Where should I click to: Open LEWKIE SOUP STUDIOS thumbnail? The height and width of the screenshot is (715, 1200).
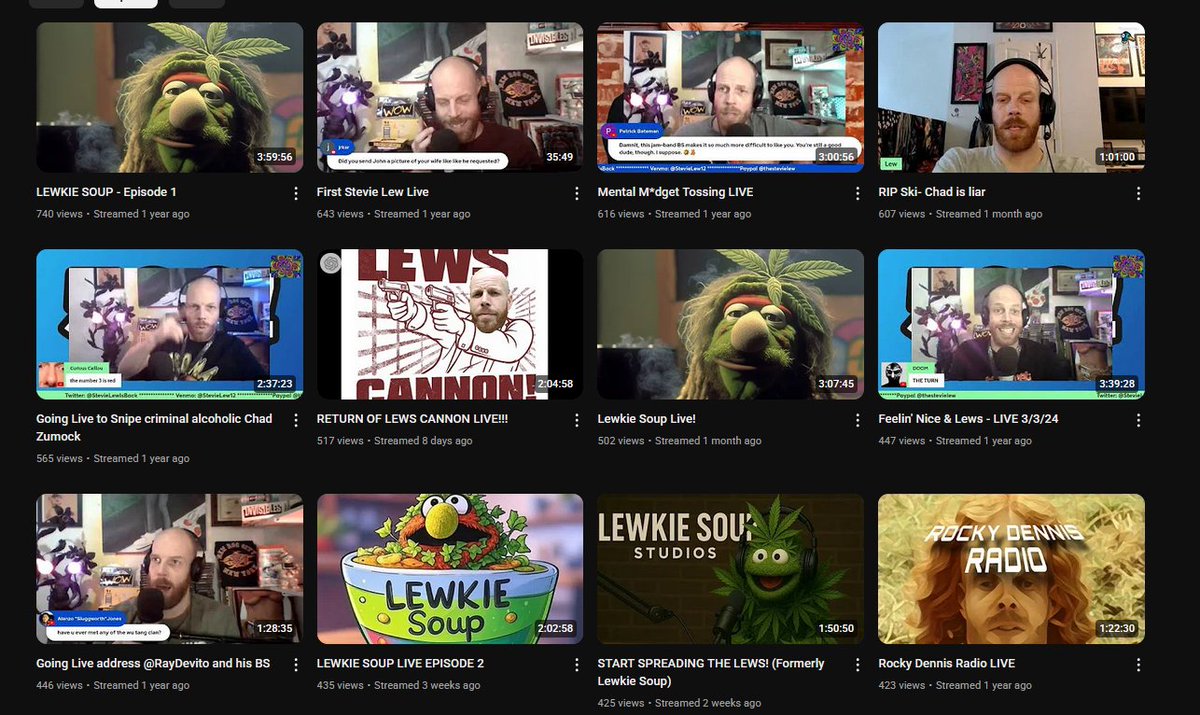point(731,569)
